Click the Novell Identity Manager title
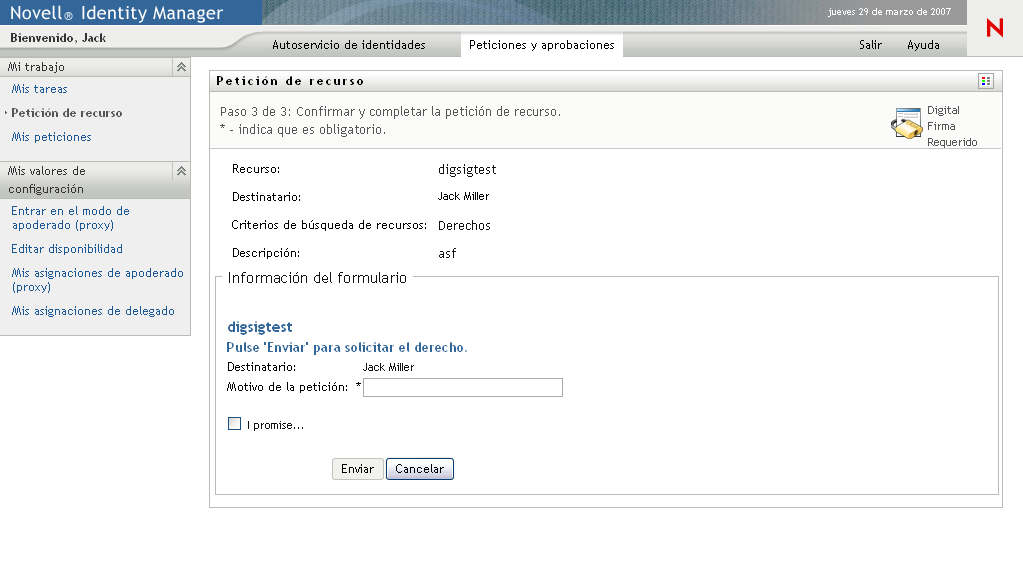Screen dimensions: 1023x571 click(116, 12)
